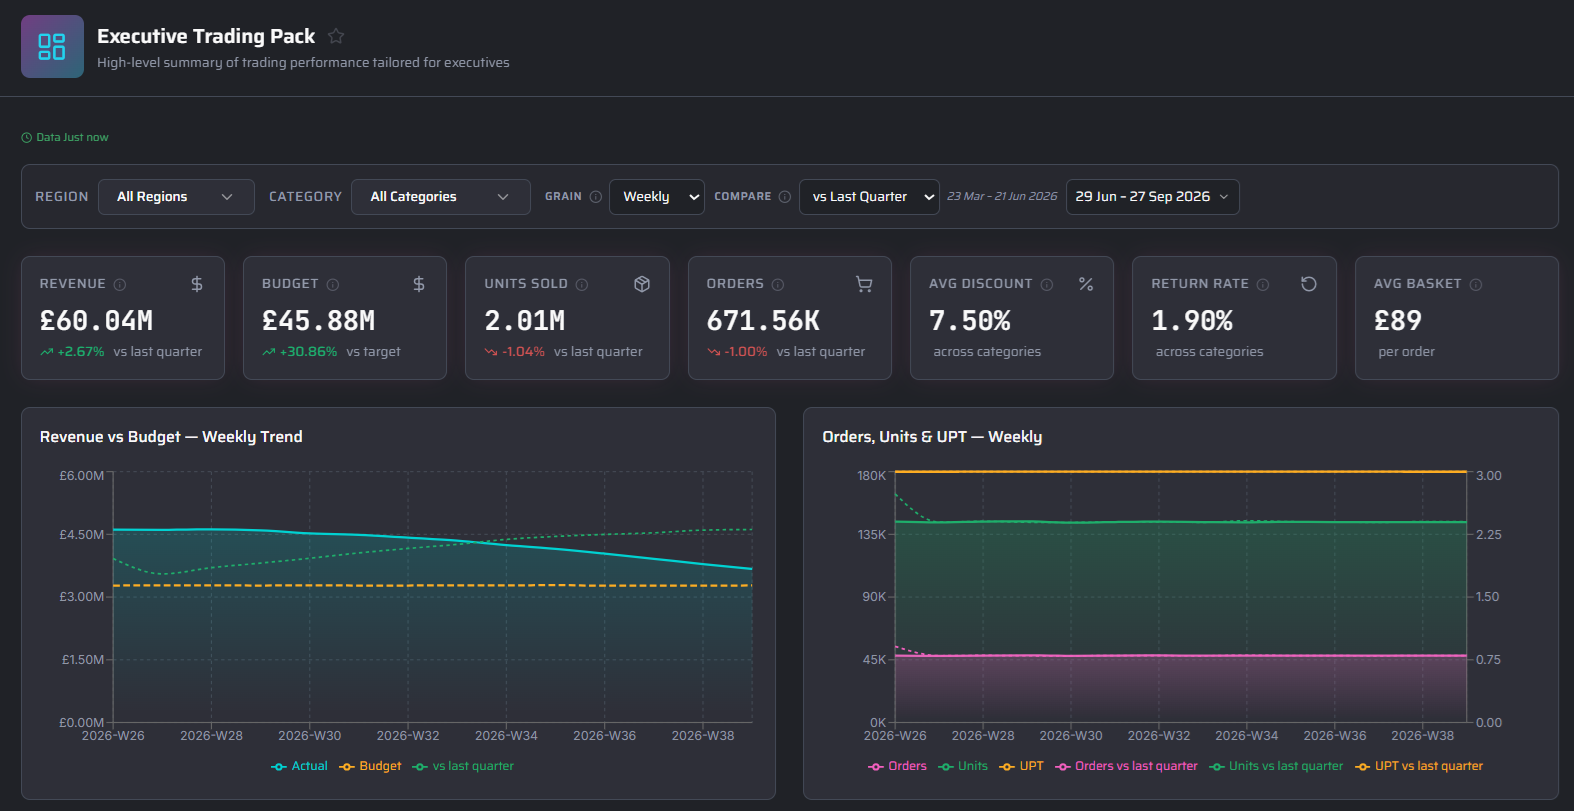
Task: Click the Return Rate info icon
Action: coord(1263,284)
